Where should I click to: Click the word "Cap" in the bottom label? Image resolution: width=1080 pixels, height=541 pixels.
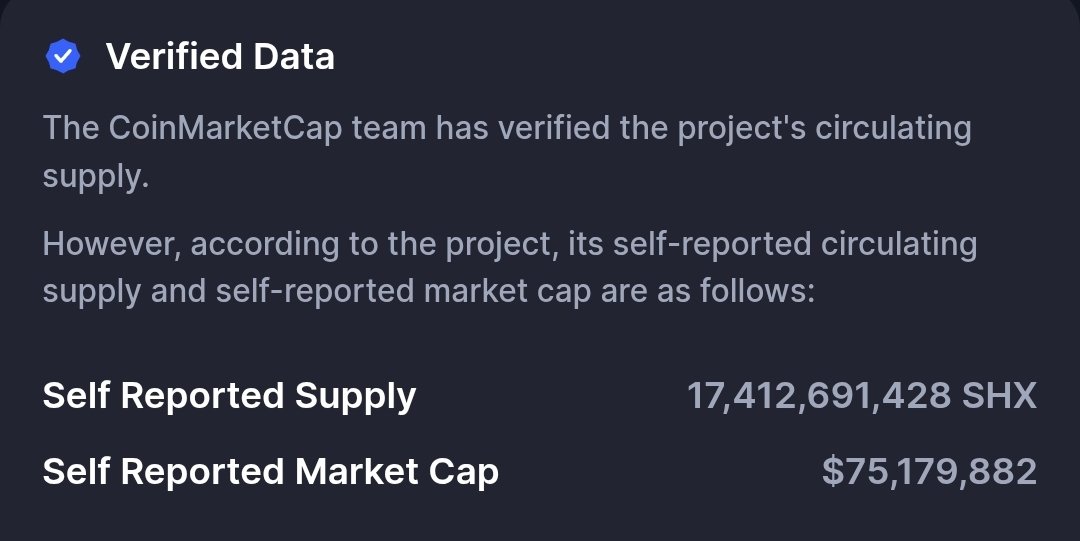(465, 471)
